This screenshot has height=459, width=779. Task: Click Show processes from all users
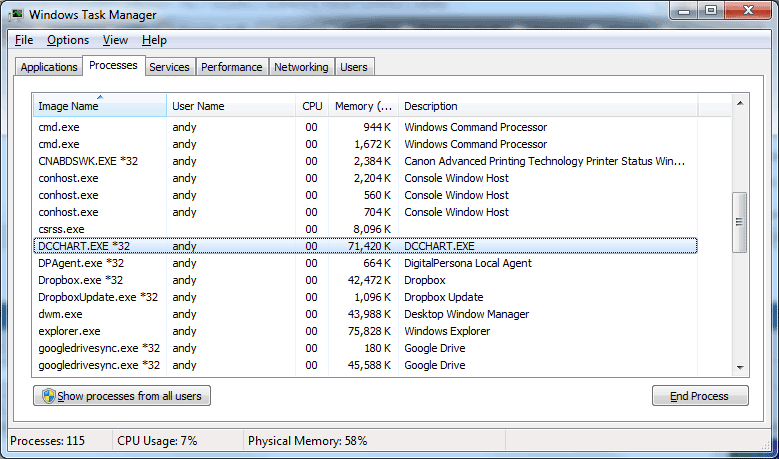coord(122,396)
